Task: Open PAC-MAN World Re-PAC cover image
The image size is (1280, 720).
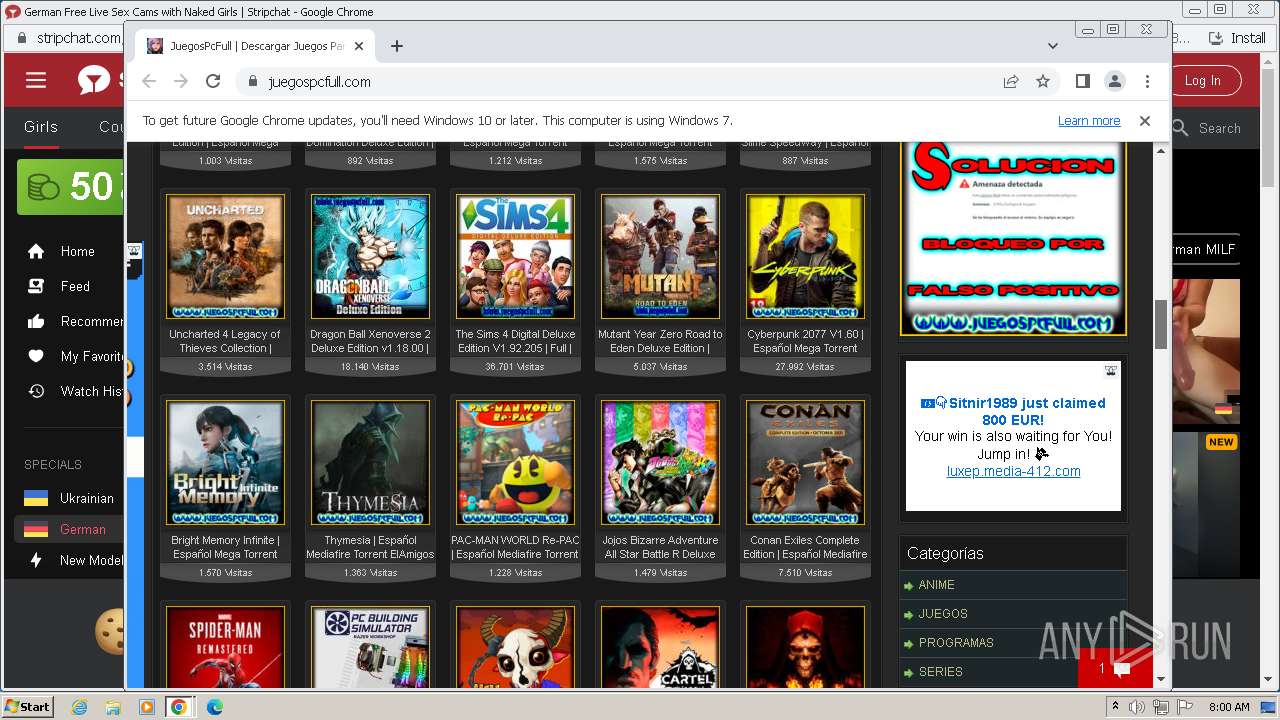Action: (515, 463)
